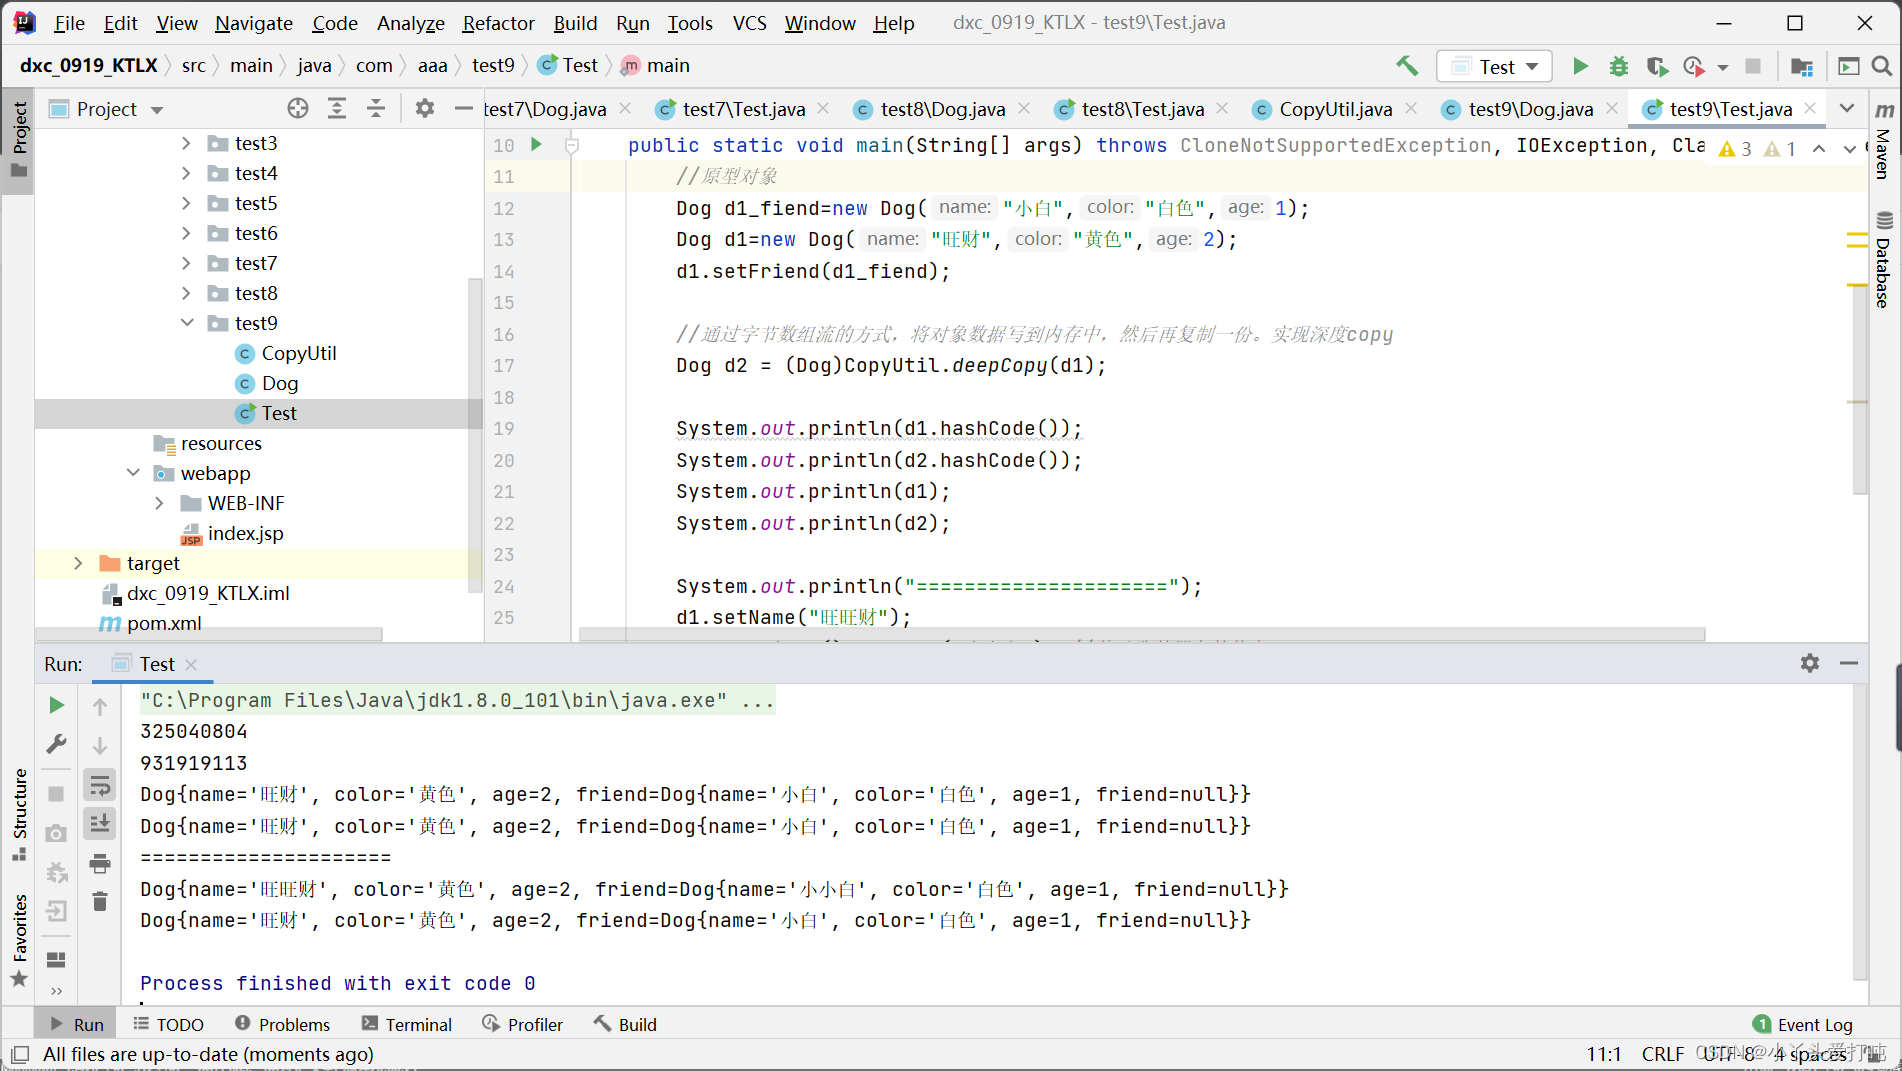This screenshot has height=1071, width=1902.
Task: Print the console output
Action: (x=100, y=863)
